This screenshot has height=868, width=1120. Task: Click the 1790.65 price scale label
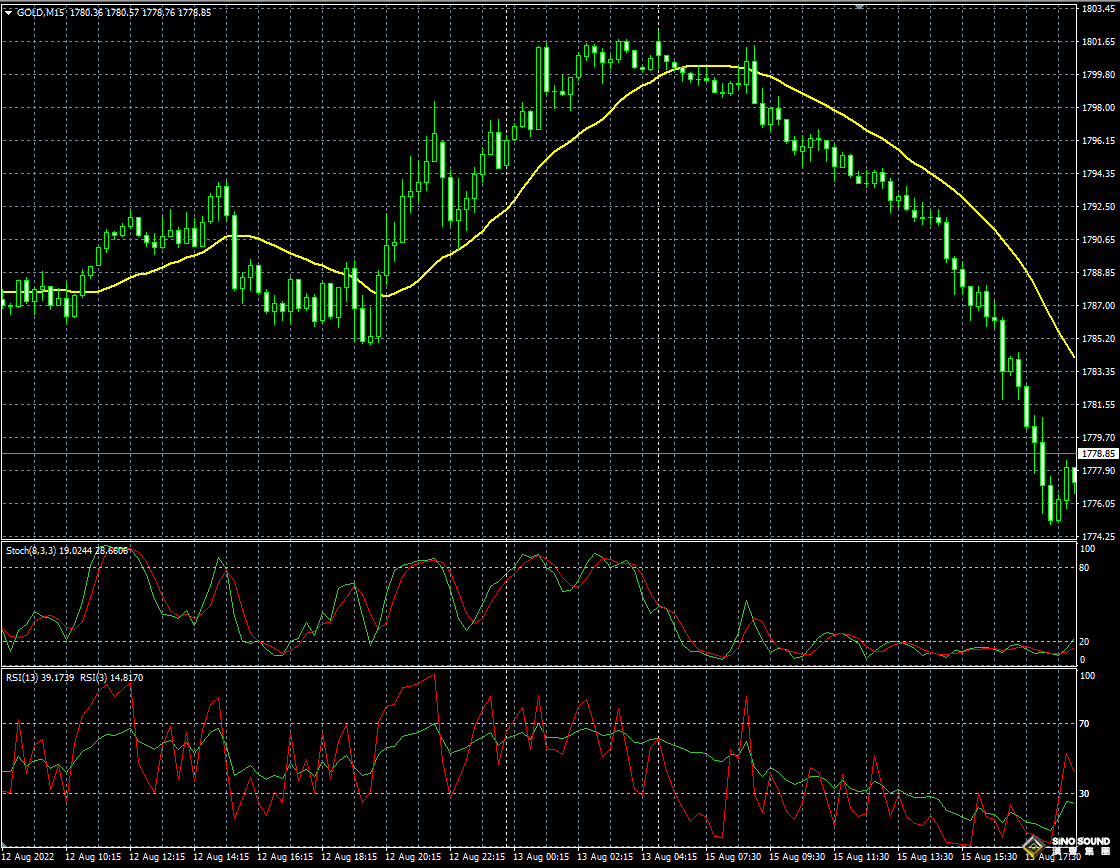(1098, 240)
